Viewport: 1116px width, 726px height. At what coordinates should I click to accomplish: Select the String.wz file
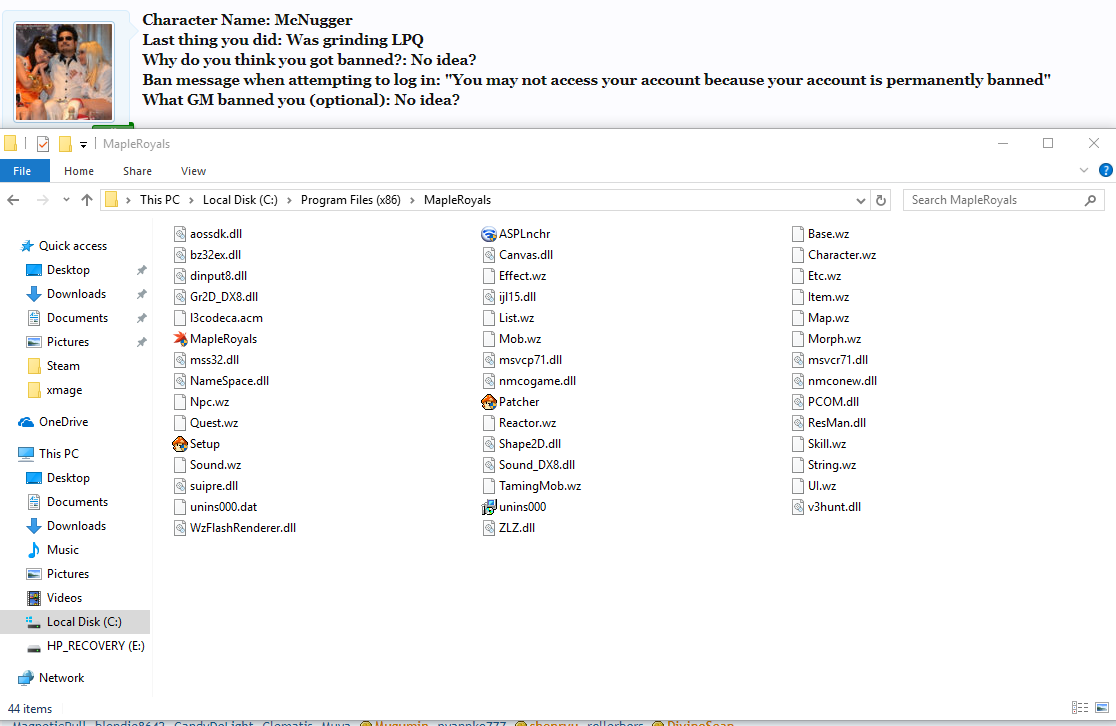[x=824, y=465]
